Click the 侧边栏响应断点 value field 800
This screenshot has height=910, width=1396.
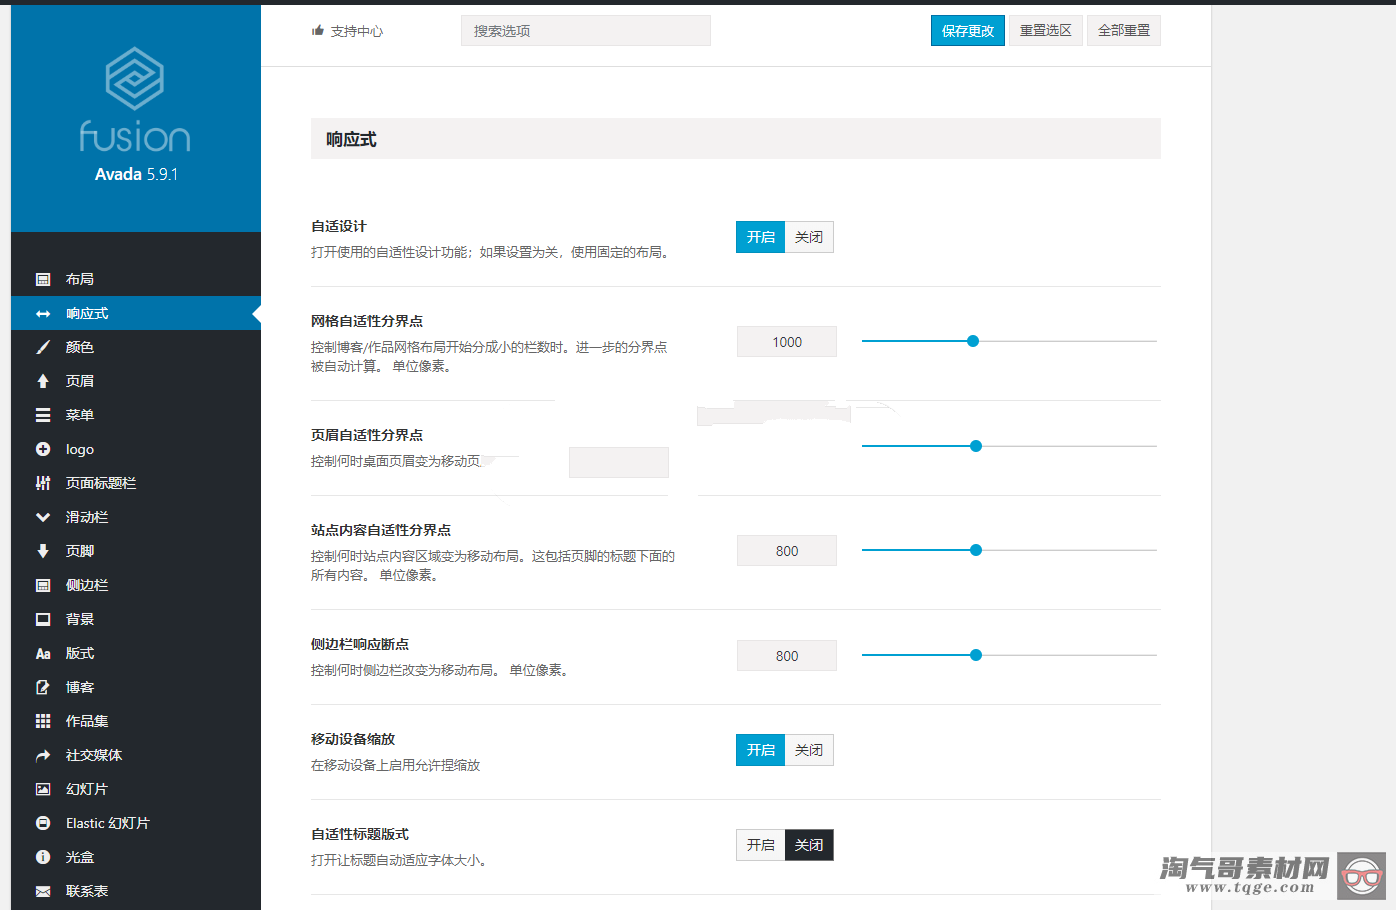(x=787, y=656)
